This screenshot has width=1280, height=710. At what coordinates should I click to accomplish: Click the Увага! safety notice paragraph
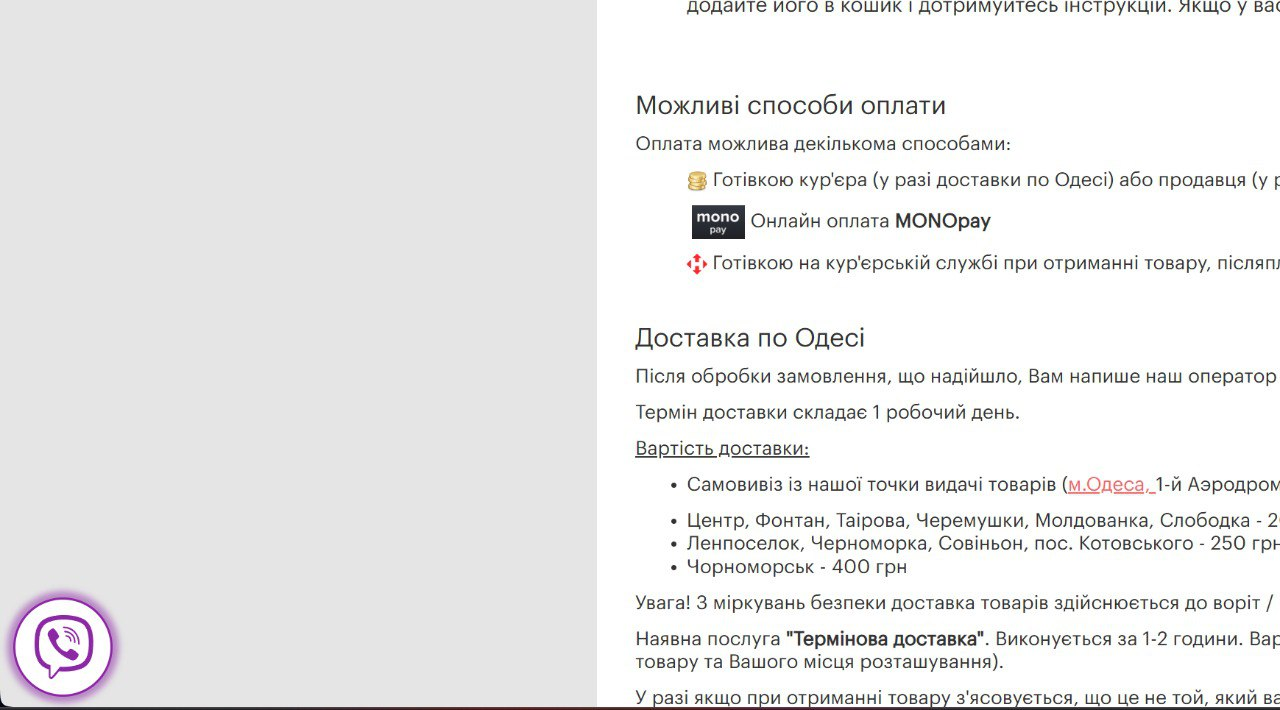pyautogui.click(x=950, y=603)
